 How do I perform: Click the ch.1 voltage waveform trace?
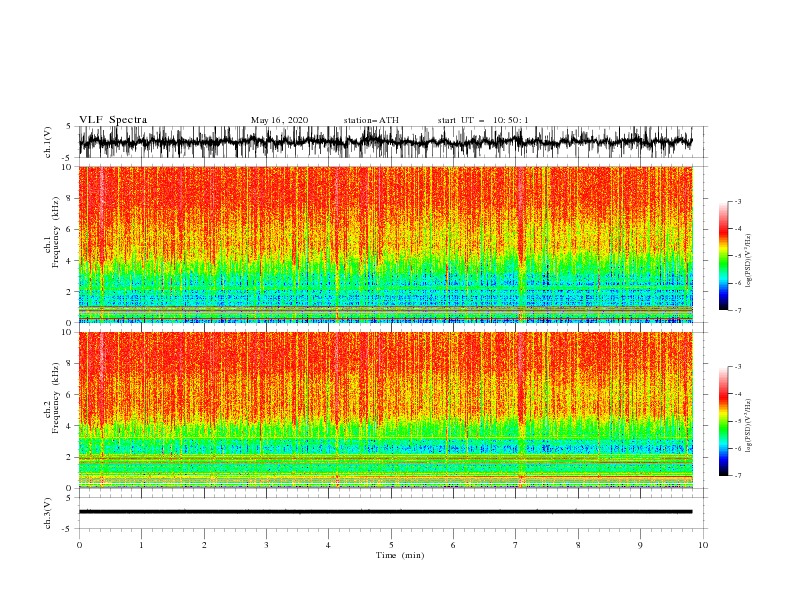coord(385,141)
